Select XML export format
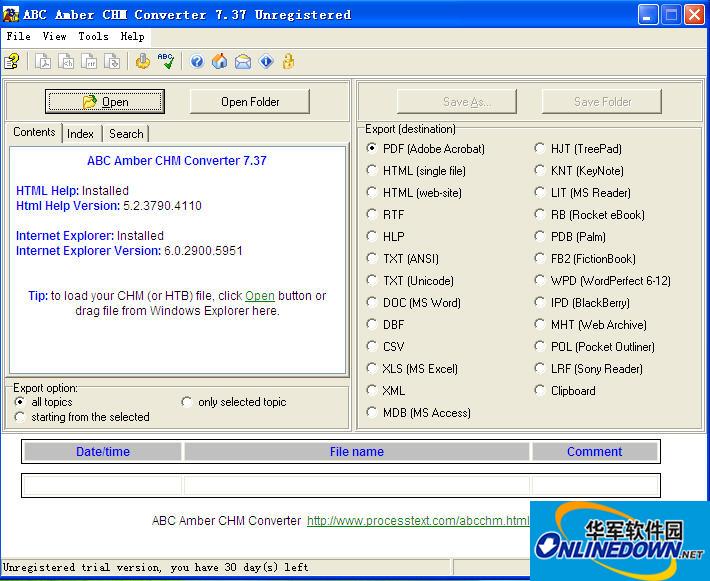Image resolution: width=710 pixels, height=581 pixels. click(386, 390)
